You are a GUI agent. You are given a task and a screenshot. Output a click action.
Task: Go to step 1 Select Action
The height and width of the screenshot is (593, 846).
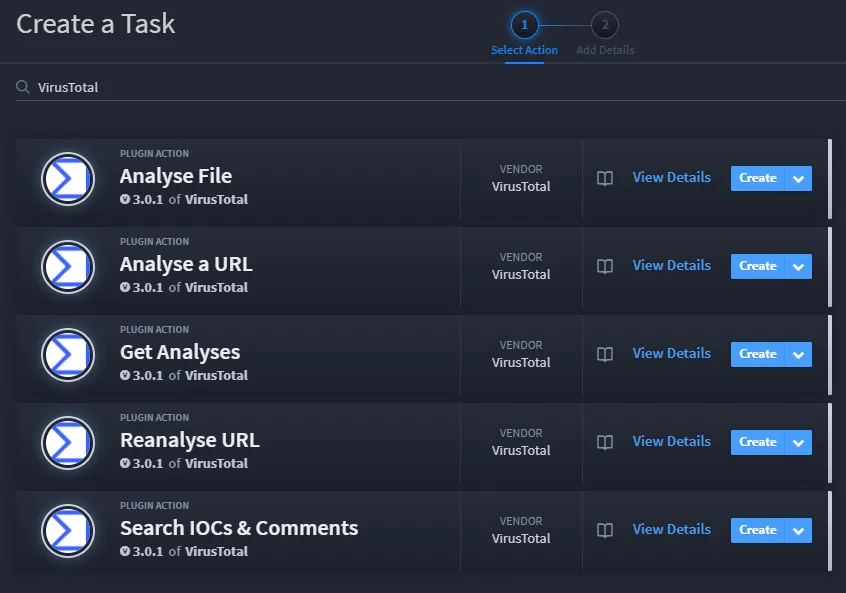pyautogui.click(x=524, y=34)
